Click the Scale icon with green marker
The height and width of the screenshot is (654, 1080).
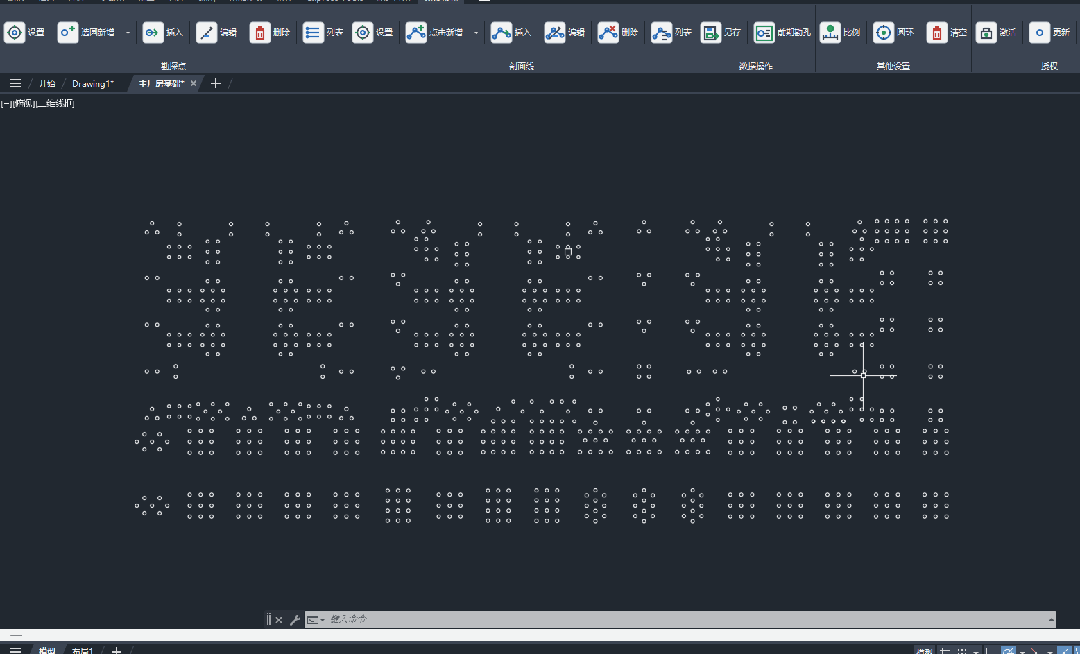click(830, 32)
